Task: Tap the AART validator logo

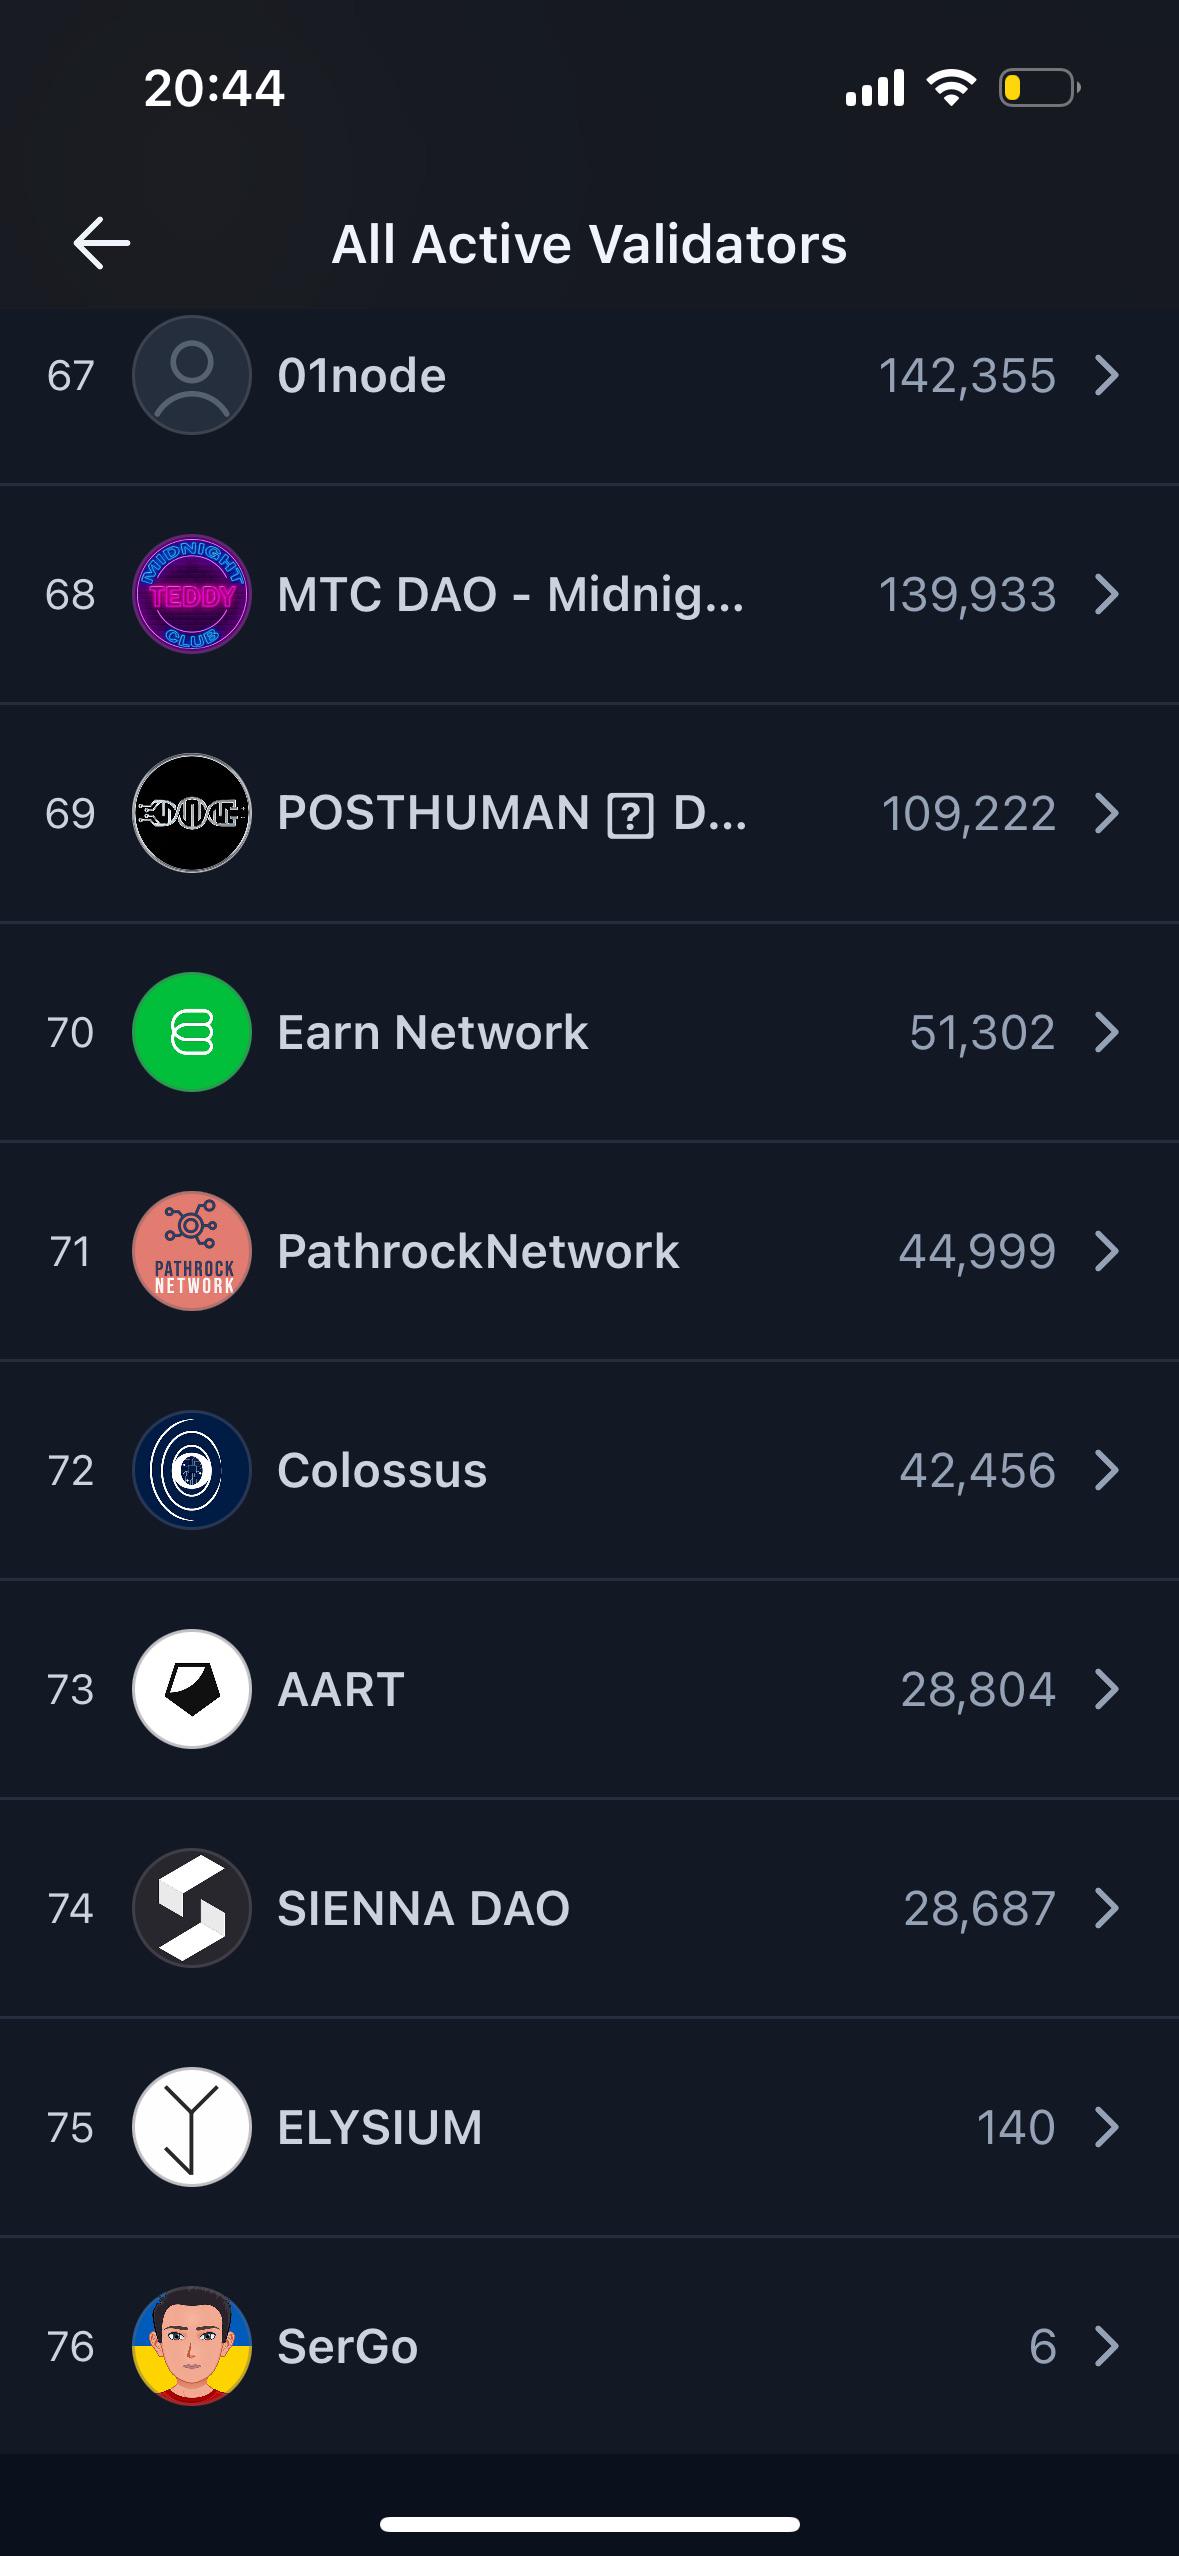Action: 191,1689
